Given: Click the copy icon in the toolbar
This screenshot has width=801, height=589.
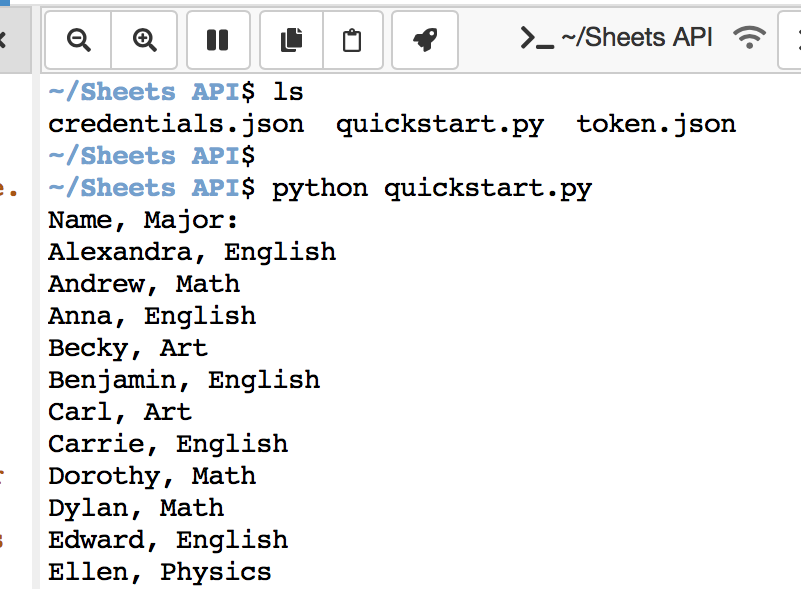Looking at the screenshot, I should (292, 40).
